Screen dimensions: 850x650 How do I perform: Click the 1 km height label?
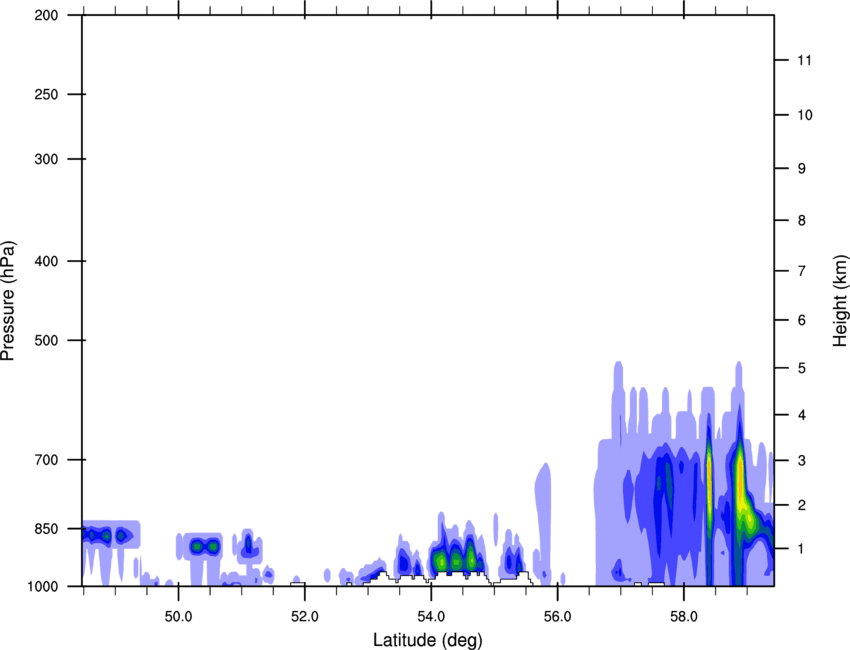802,549
